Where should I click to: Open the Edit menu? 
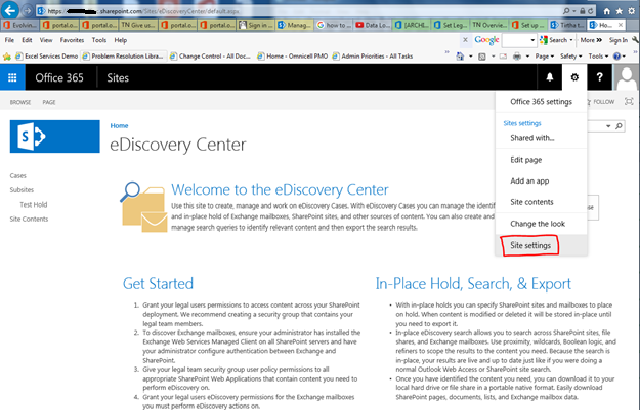pyautogui.click(x=27, y=40)
